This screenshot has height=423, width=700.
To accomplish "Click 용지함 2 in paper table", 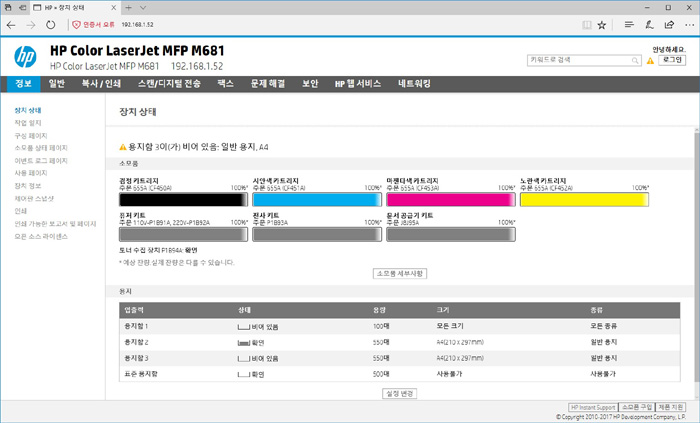I will coord(136,343).
